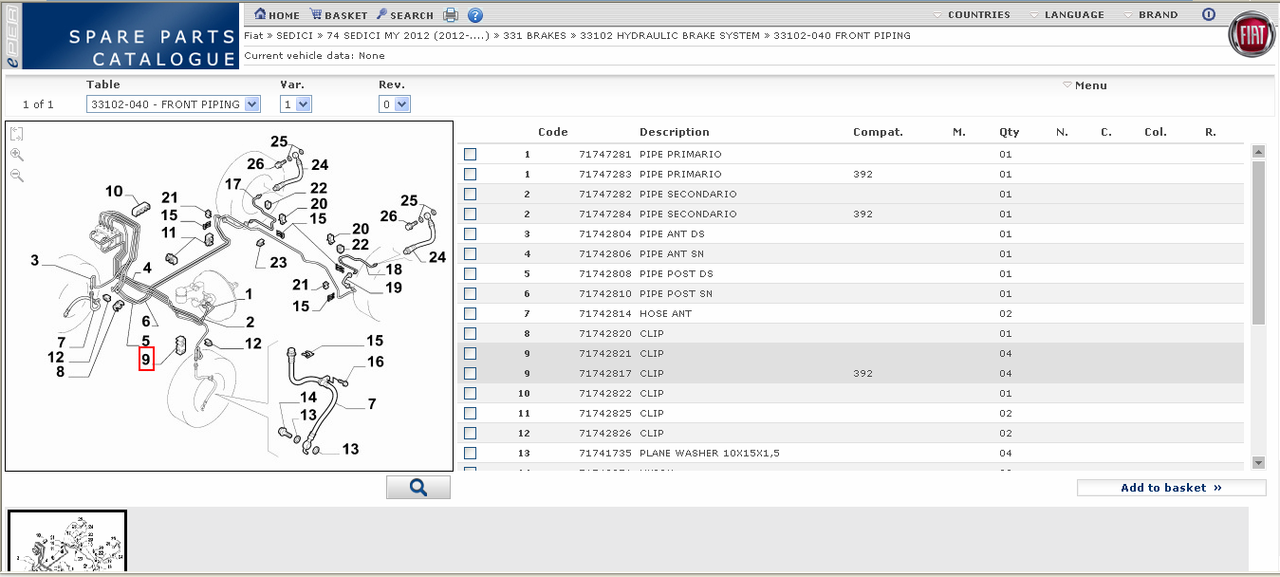Click the info icon beside BRAND

click(x=1208, y=15)
